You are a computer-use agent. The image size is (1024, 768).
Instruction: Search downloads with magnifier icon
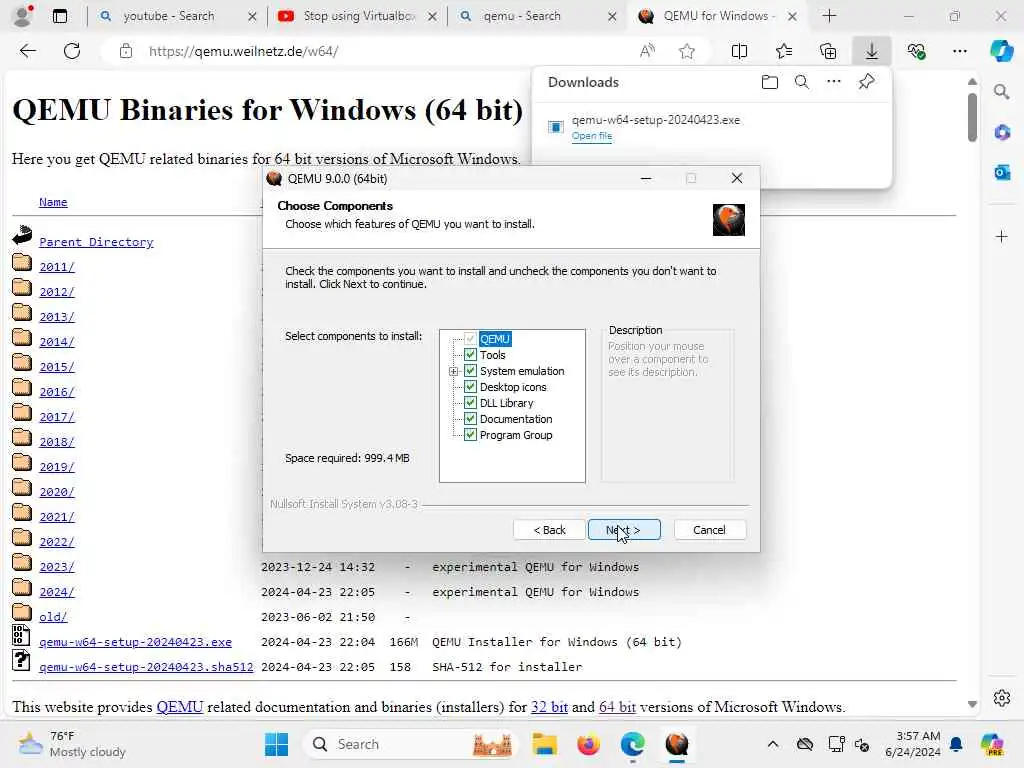pyautogui.click(x=802, y=82)
